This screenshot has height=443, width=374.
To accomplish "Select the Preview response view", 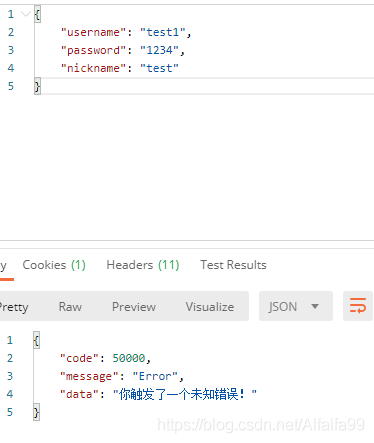I will pyautogui.click(x=134, y=307).
